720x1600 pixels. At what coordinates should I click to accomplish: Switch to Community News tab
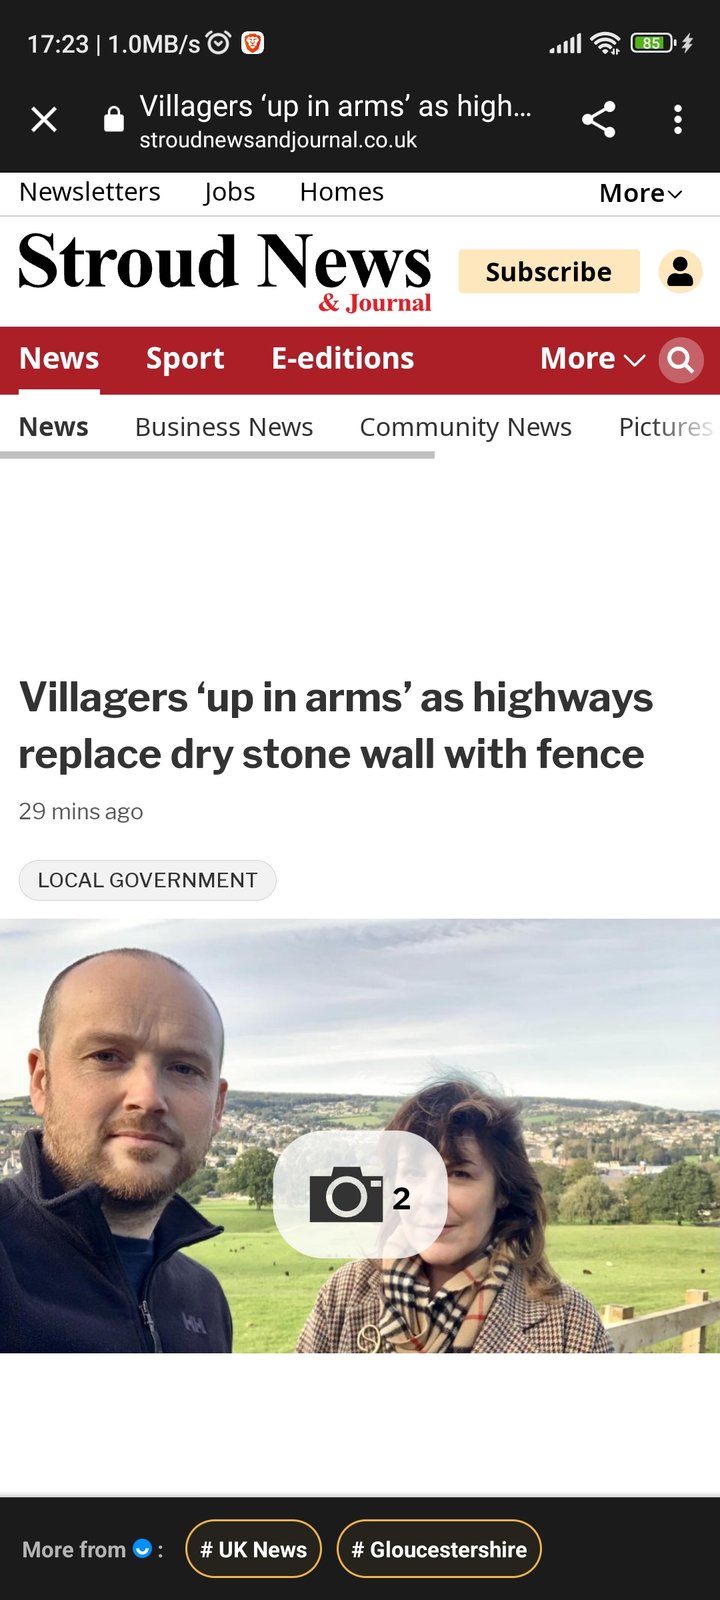[x=466, y=427]
